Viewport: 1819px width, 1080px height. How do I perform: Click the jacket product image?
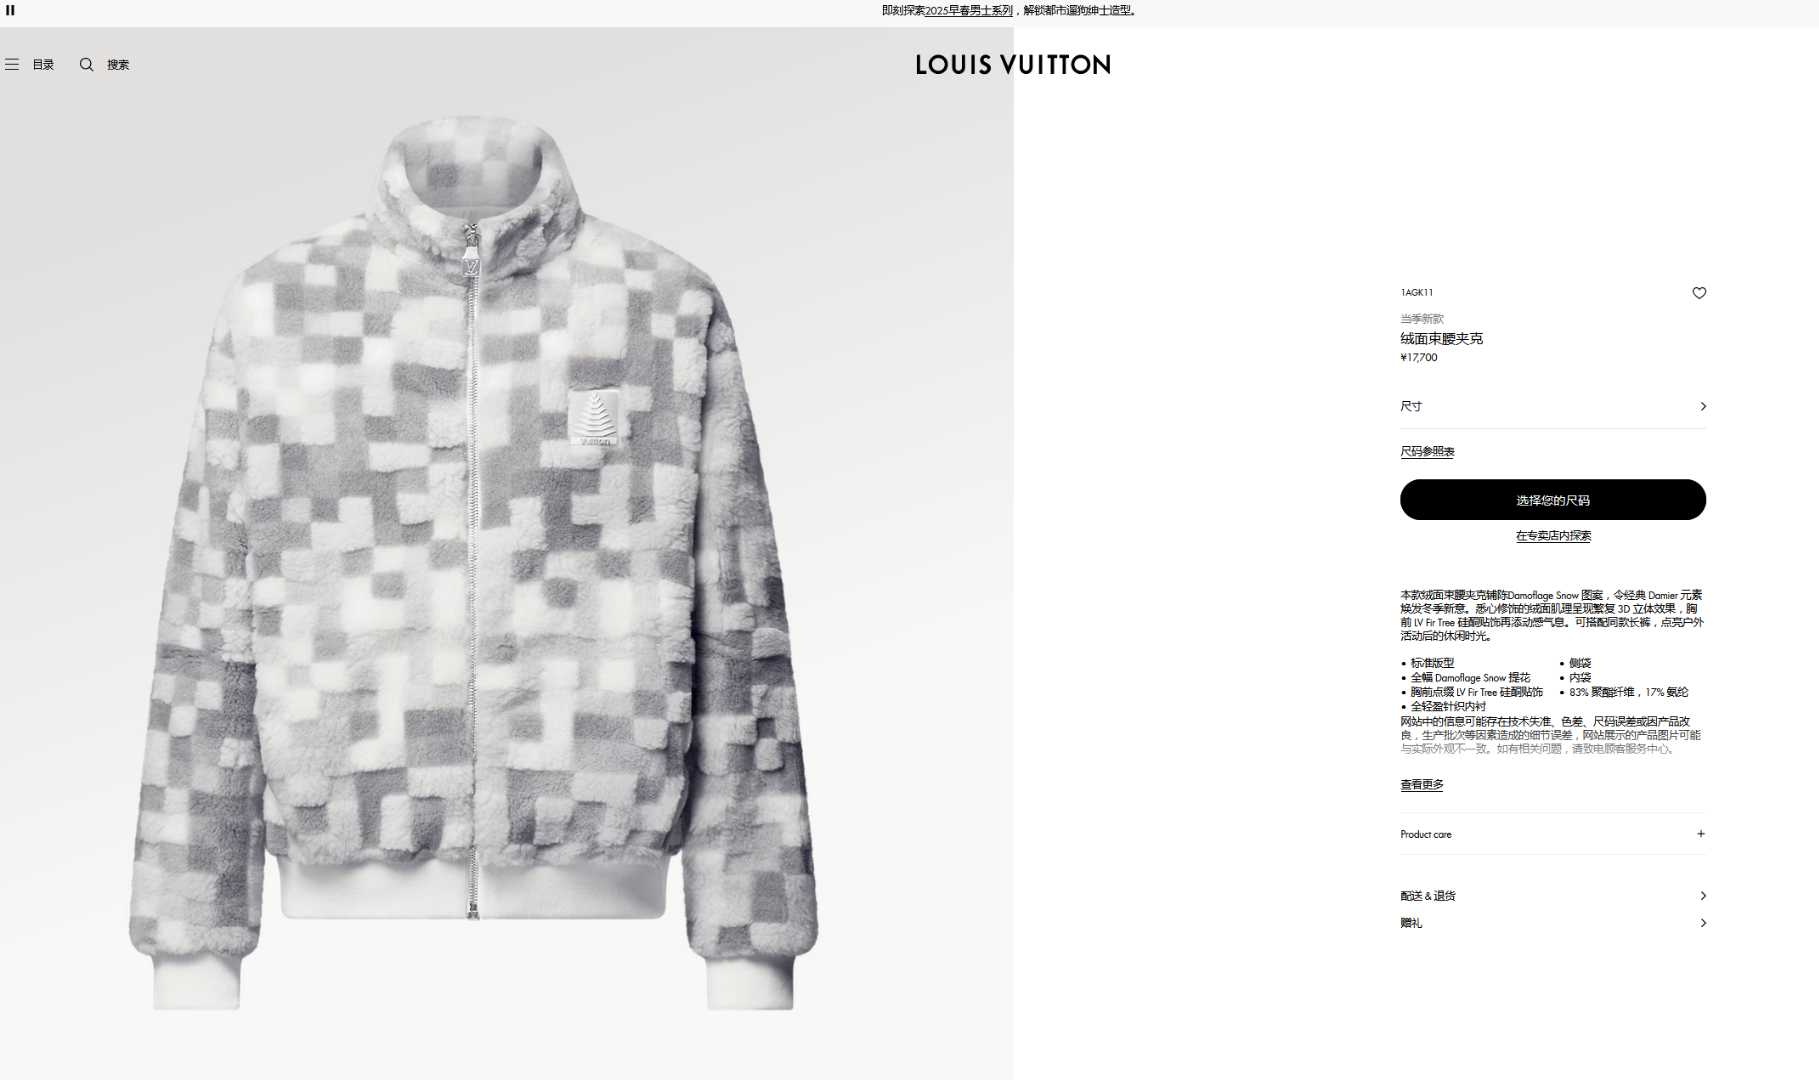click(473, 563)
